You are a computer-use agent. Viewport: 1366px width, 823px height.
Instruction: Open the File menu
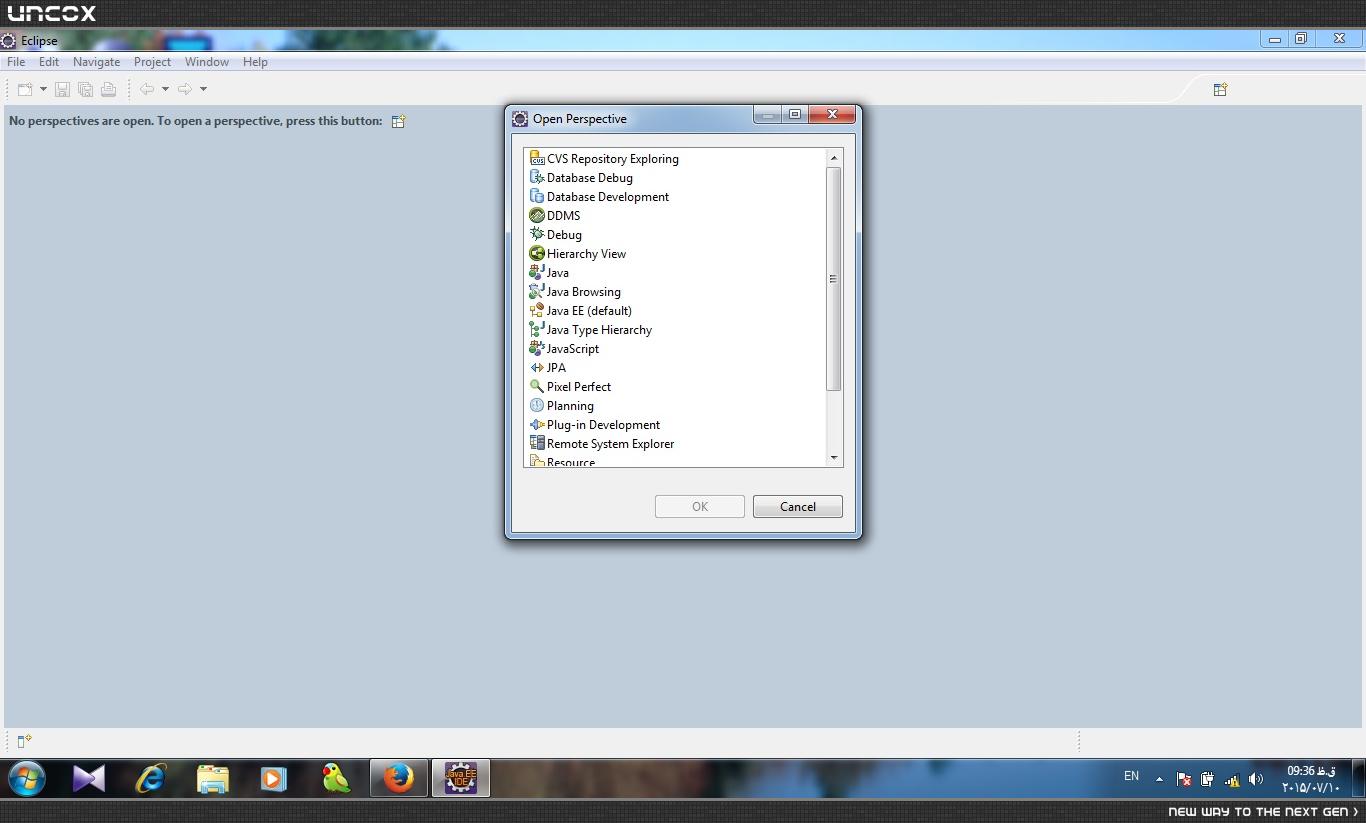(x=16, y=62)
